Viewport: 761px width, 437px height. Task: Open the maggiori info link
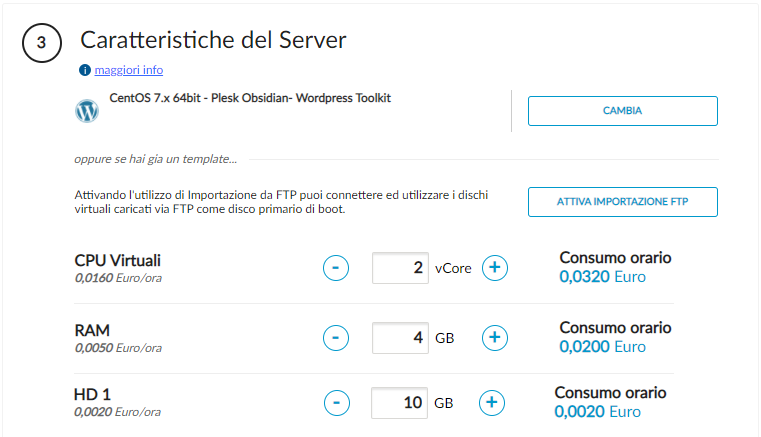pyautogui.click(x=128, y=71)
